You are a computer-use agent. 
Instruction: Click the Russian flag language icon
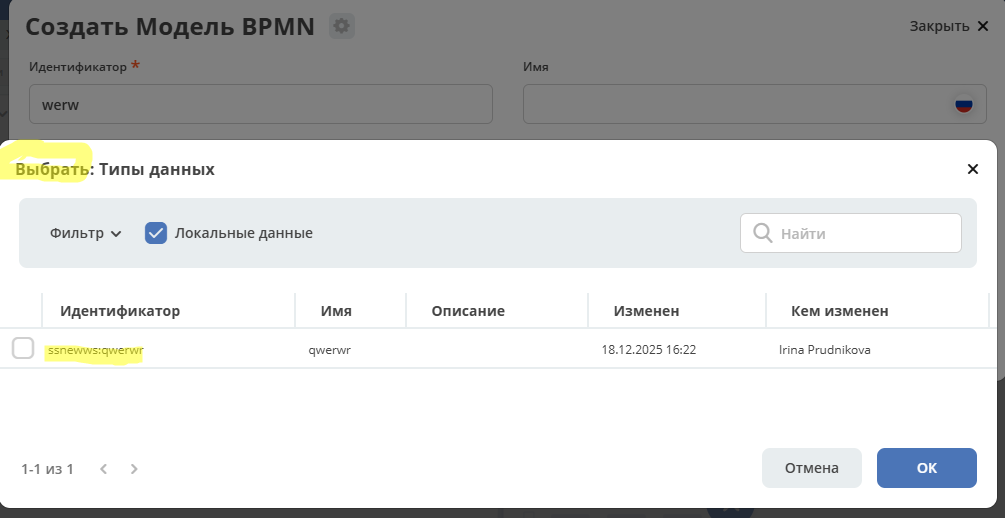(963, 104)
